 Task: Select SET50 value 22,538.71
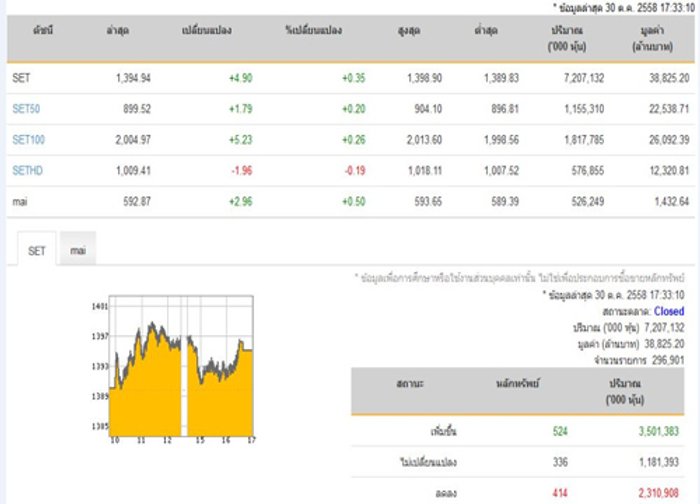[669, 108]
